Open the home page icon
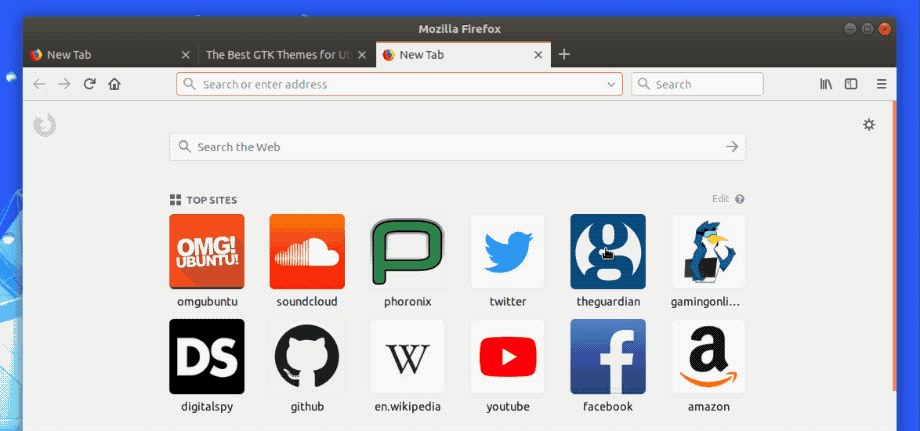Screen dimensions: 920x431 (114, 84)
